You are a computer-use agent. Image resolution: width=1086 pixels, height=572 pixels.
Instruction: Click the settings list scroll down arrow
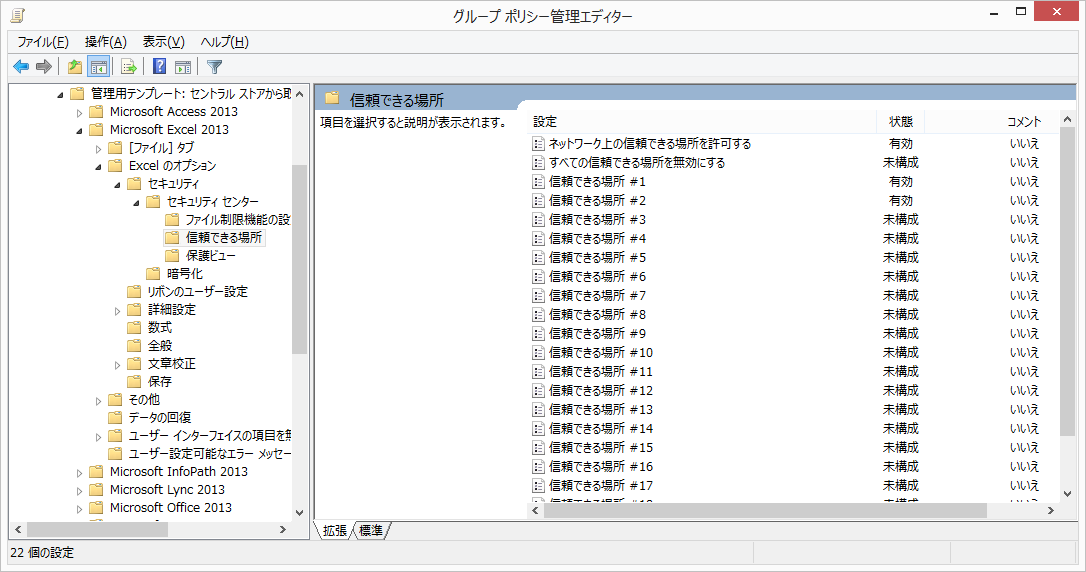[1067, 494]
